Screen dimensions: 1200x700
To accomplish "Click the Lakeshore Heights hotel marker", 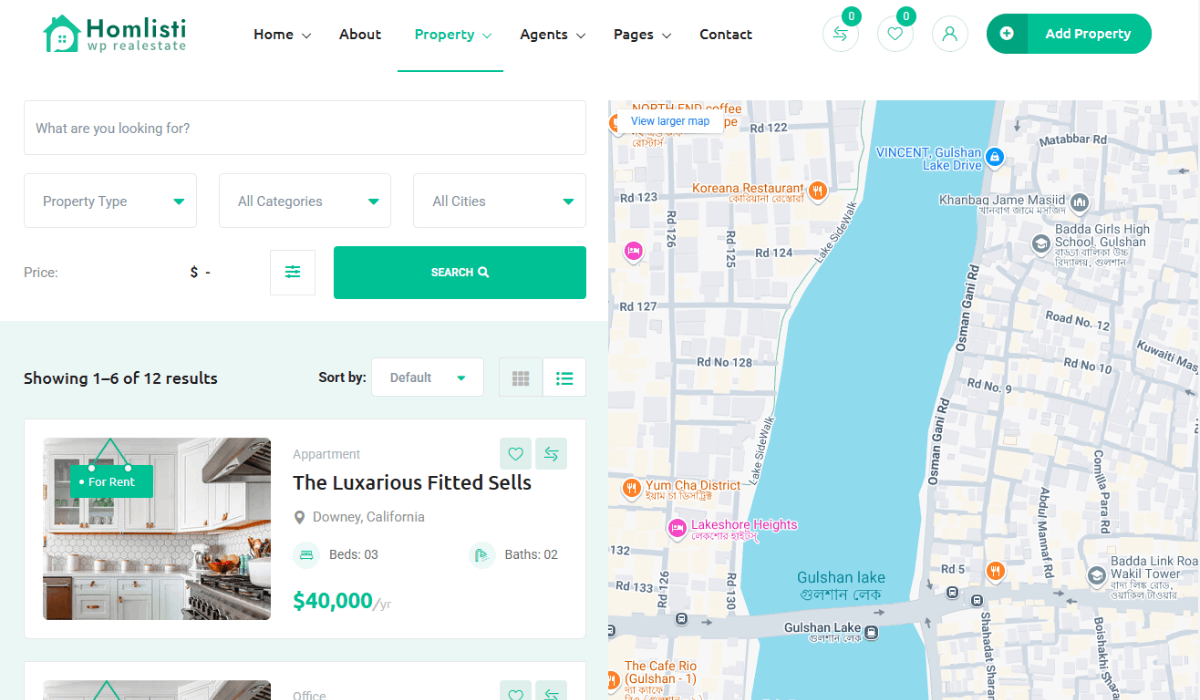I will (x=677, y=527).
